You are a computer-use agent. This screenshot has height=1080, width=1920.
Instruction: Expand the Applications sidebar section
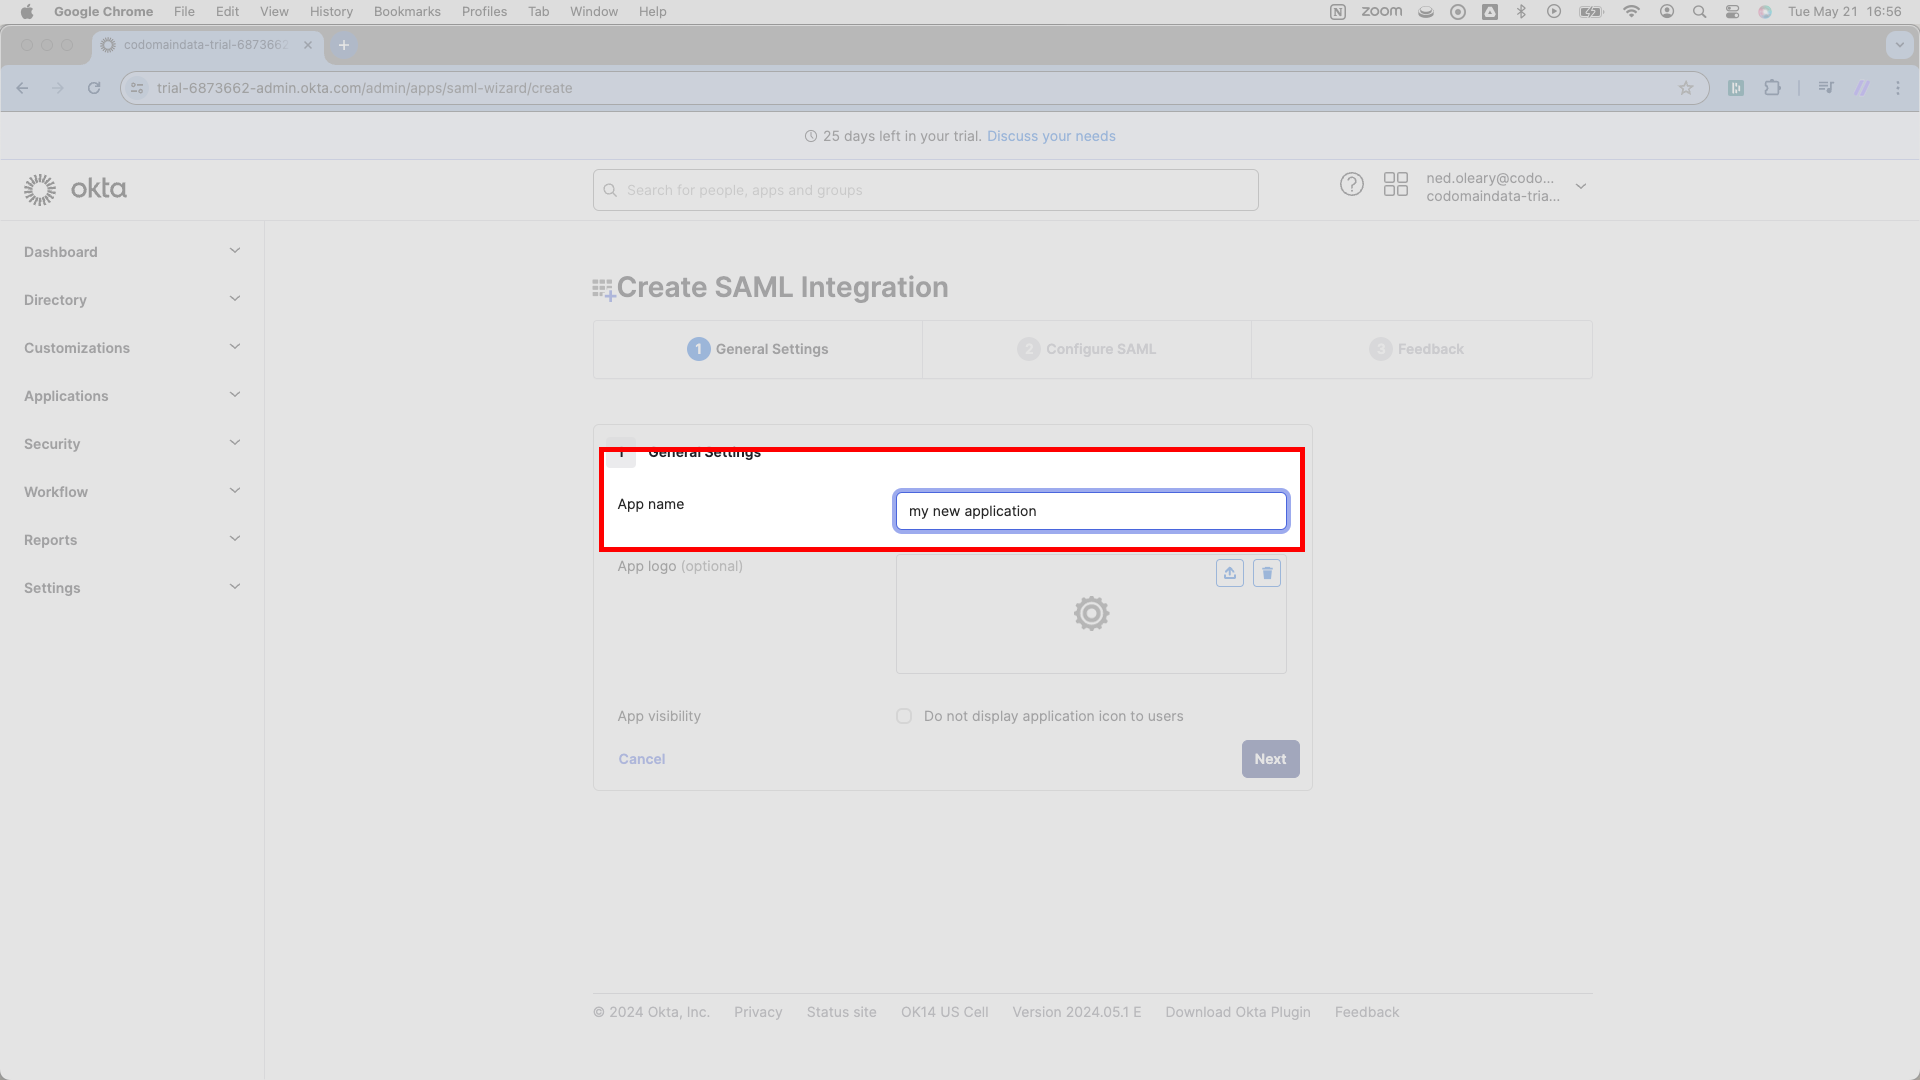132,396
